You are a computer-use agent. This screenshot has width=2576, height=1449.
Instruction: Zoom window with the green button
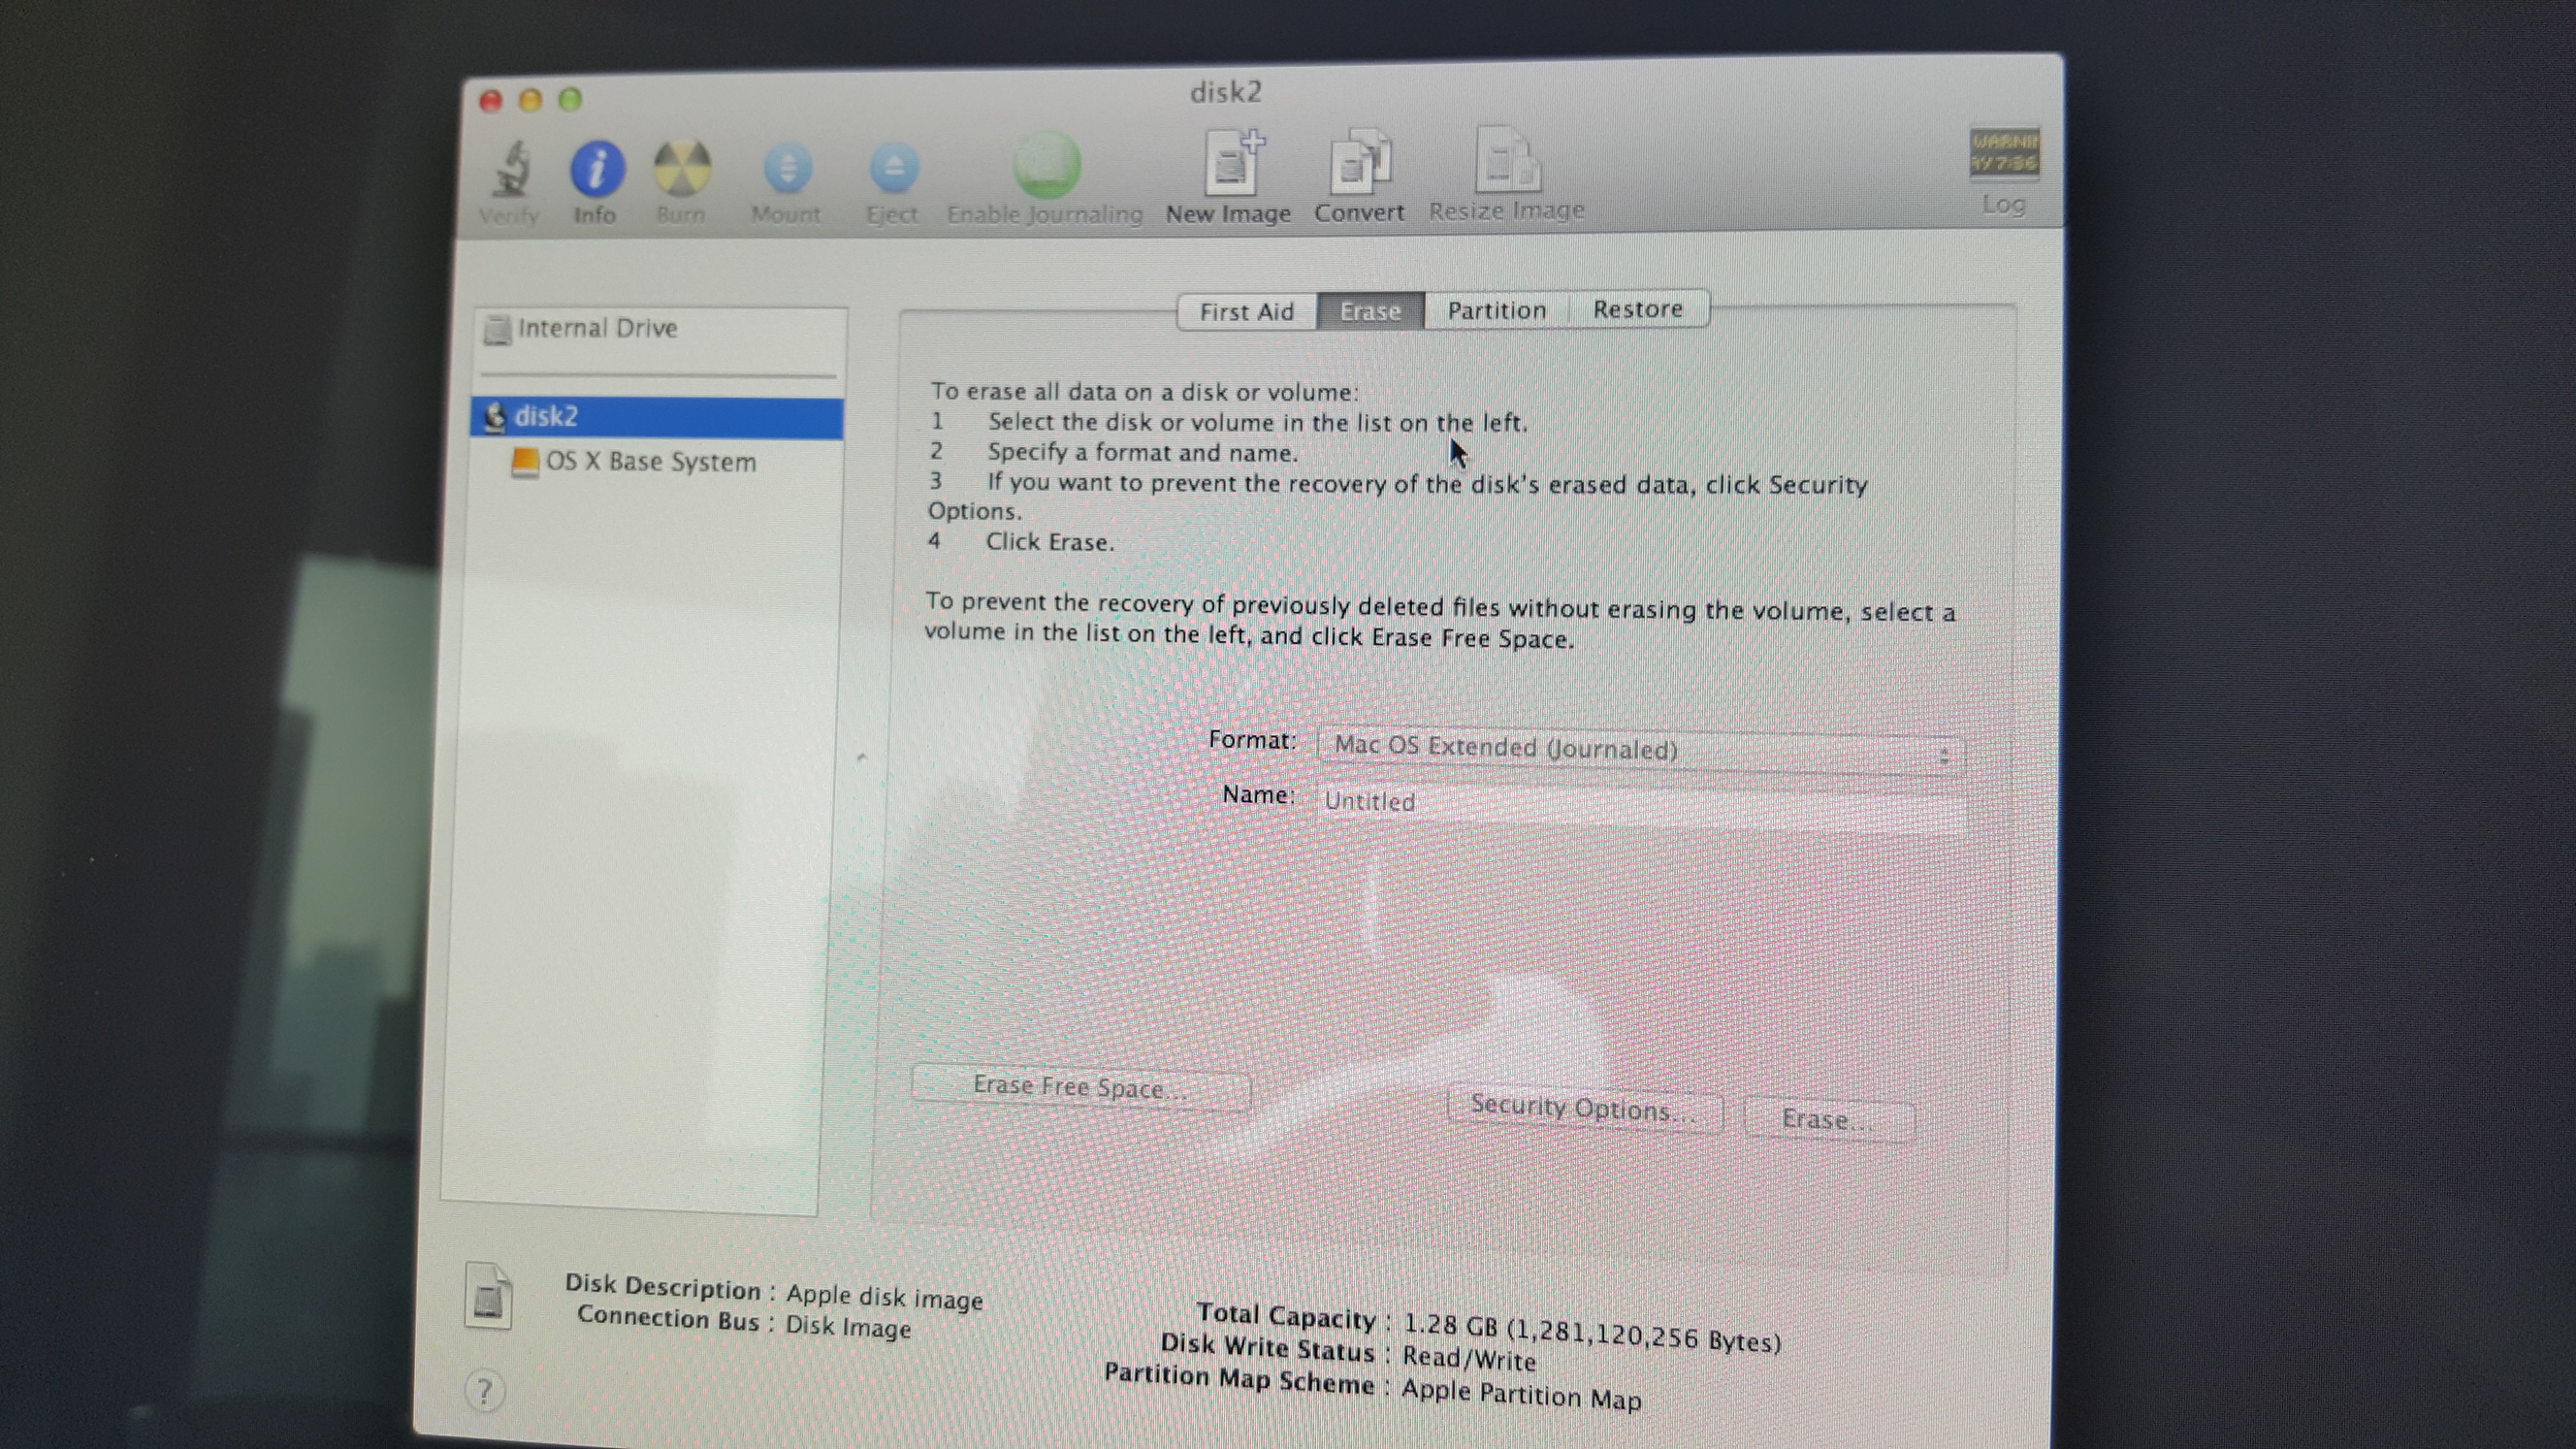[570, 99]
